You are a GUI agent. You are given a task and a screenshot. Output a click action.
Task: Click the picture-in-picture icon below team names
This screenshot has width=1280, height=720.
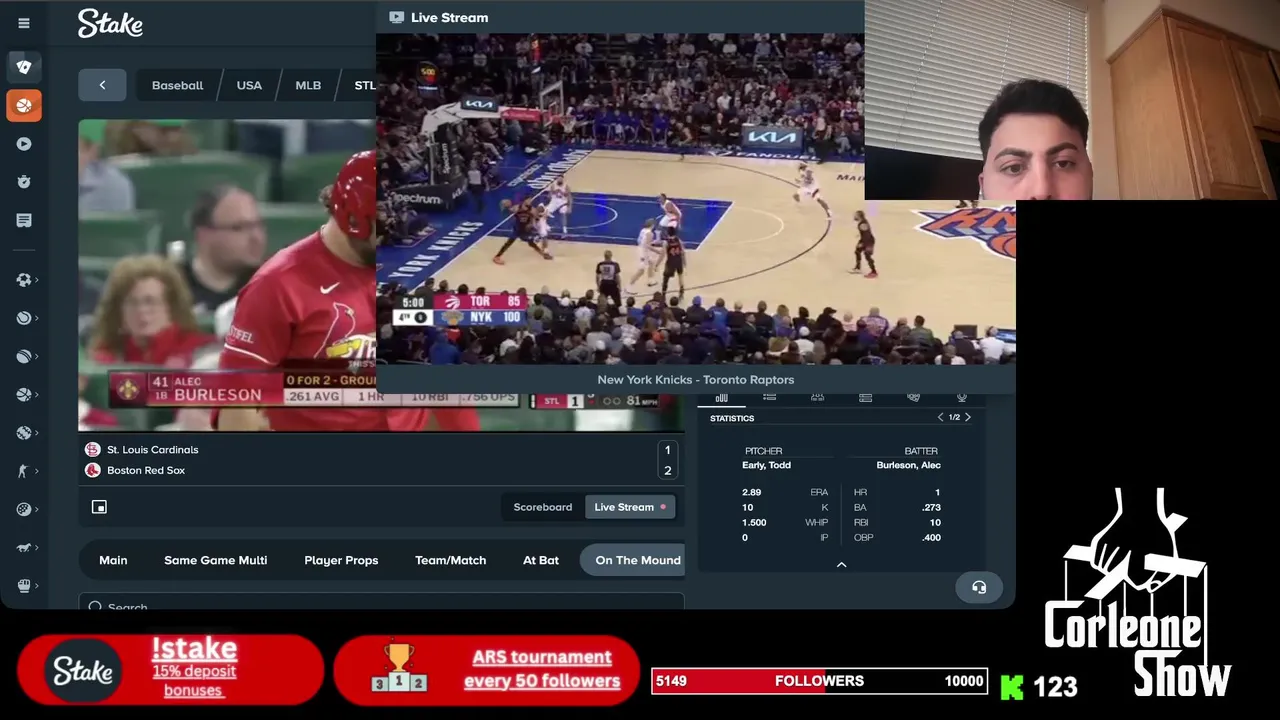point(99,507)
